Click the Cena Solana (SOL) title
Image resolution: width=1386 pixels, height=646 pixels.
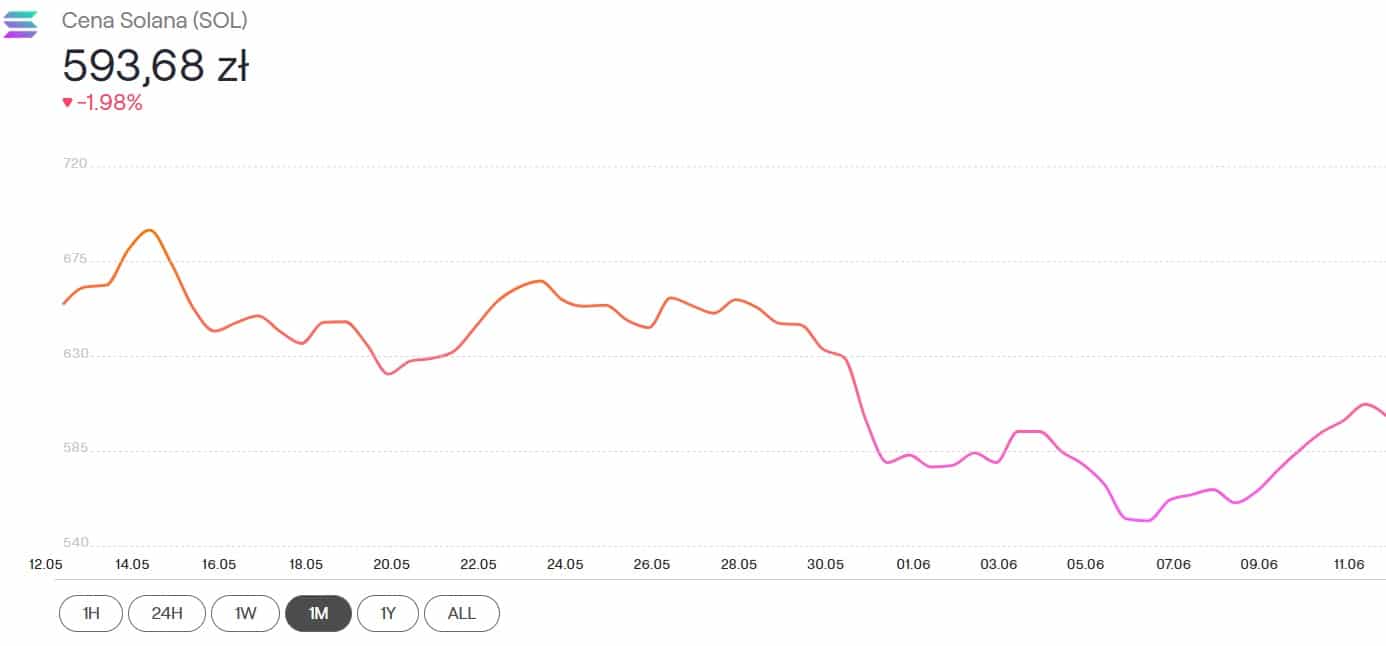154,20
